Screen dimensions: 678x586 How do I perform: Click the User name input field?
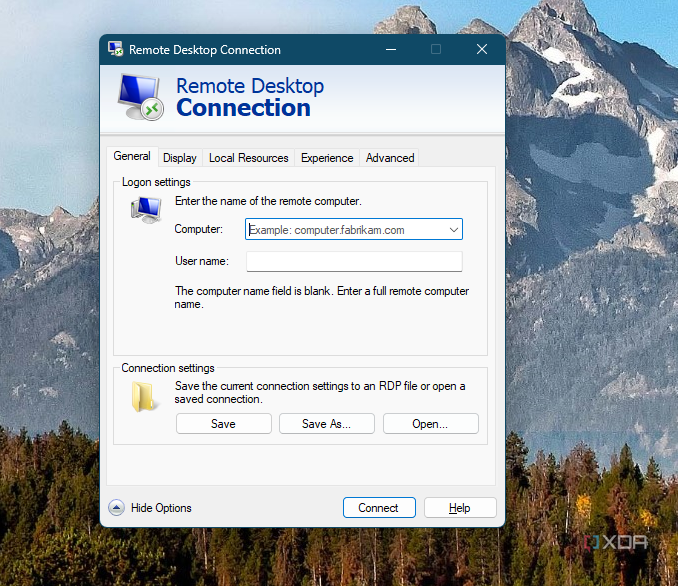pos(354,262)
